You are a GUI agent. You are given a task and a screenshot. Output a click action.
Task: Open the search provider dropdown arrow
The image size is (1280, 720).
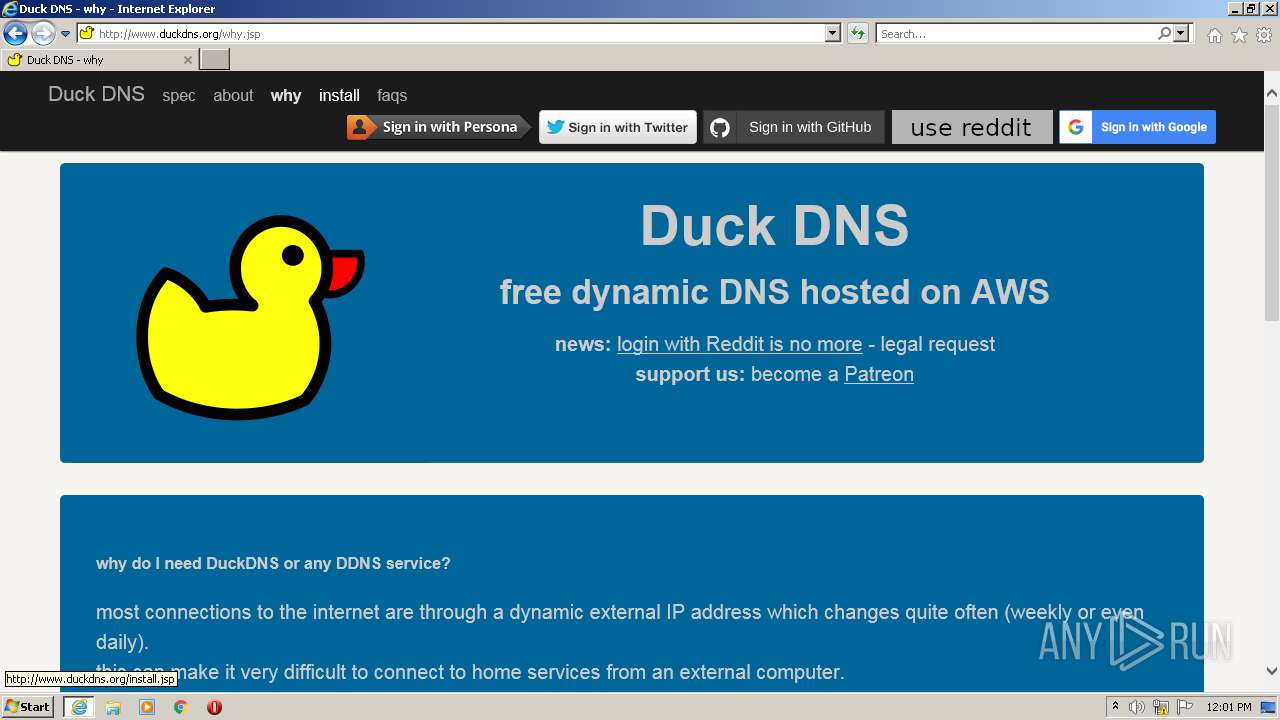coord(1182,33)
